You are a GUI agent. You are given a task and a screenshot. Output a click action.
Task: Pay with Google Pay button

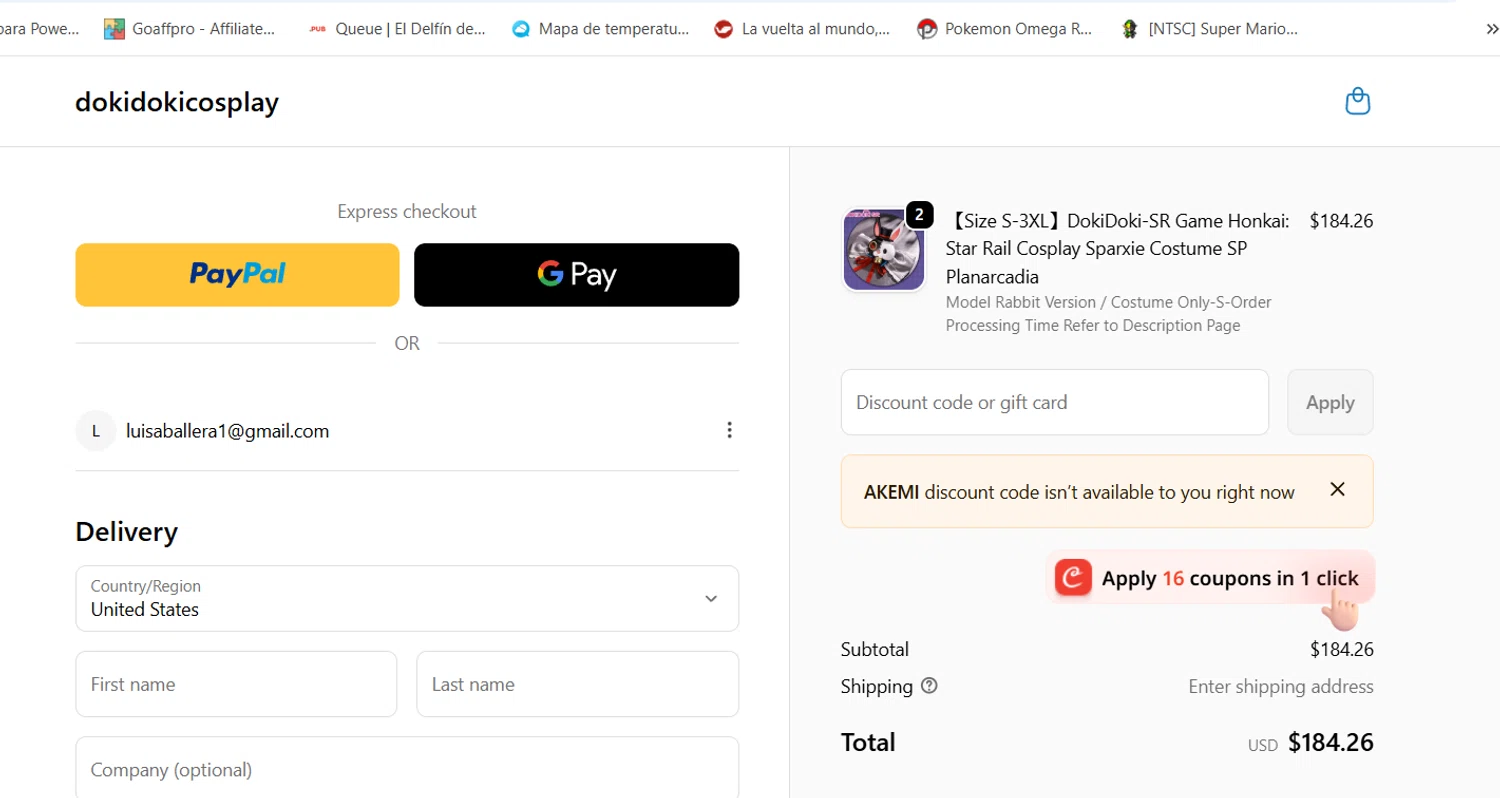576,274
